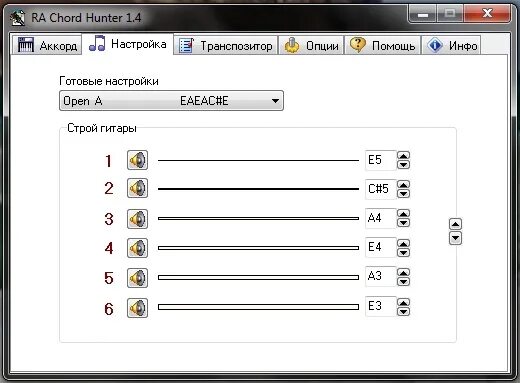This screenshot has width=520, height=383.
Task: Click the Готовые настройки label
Action: 109,81
